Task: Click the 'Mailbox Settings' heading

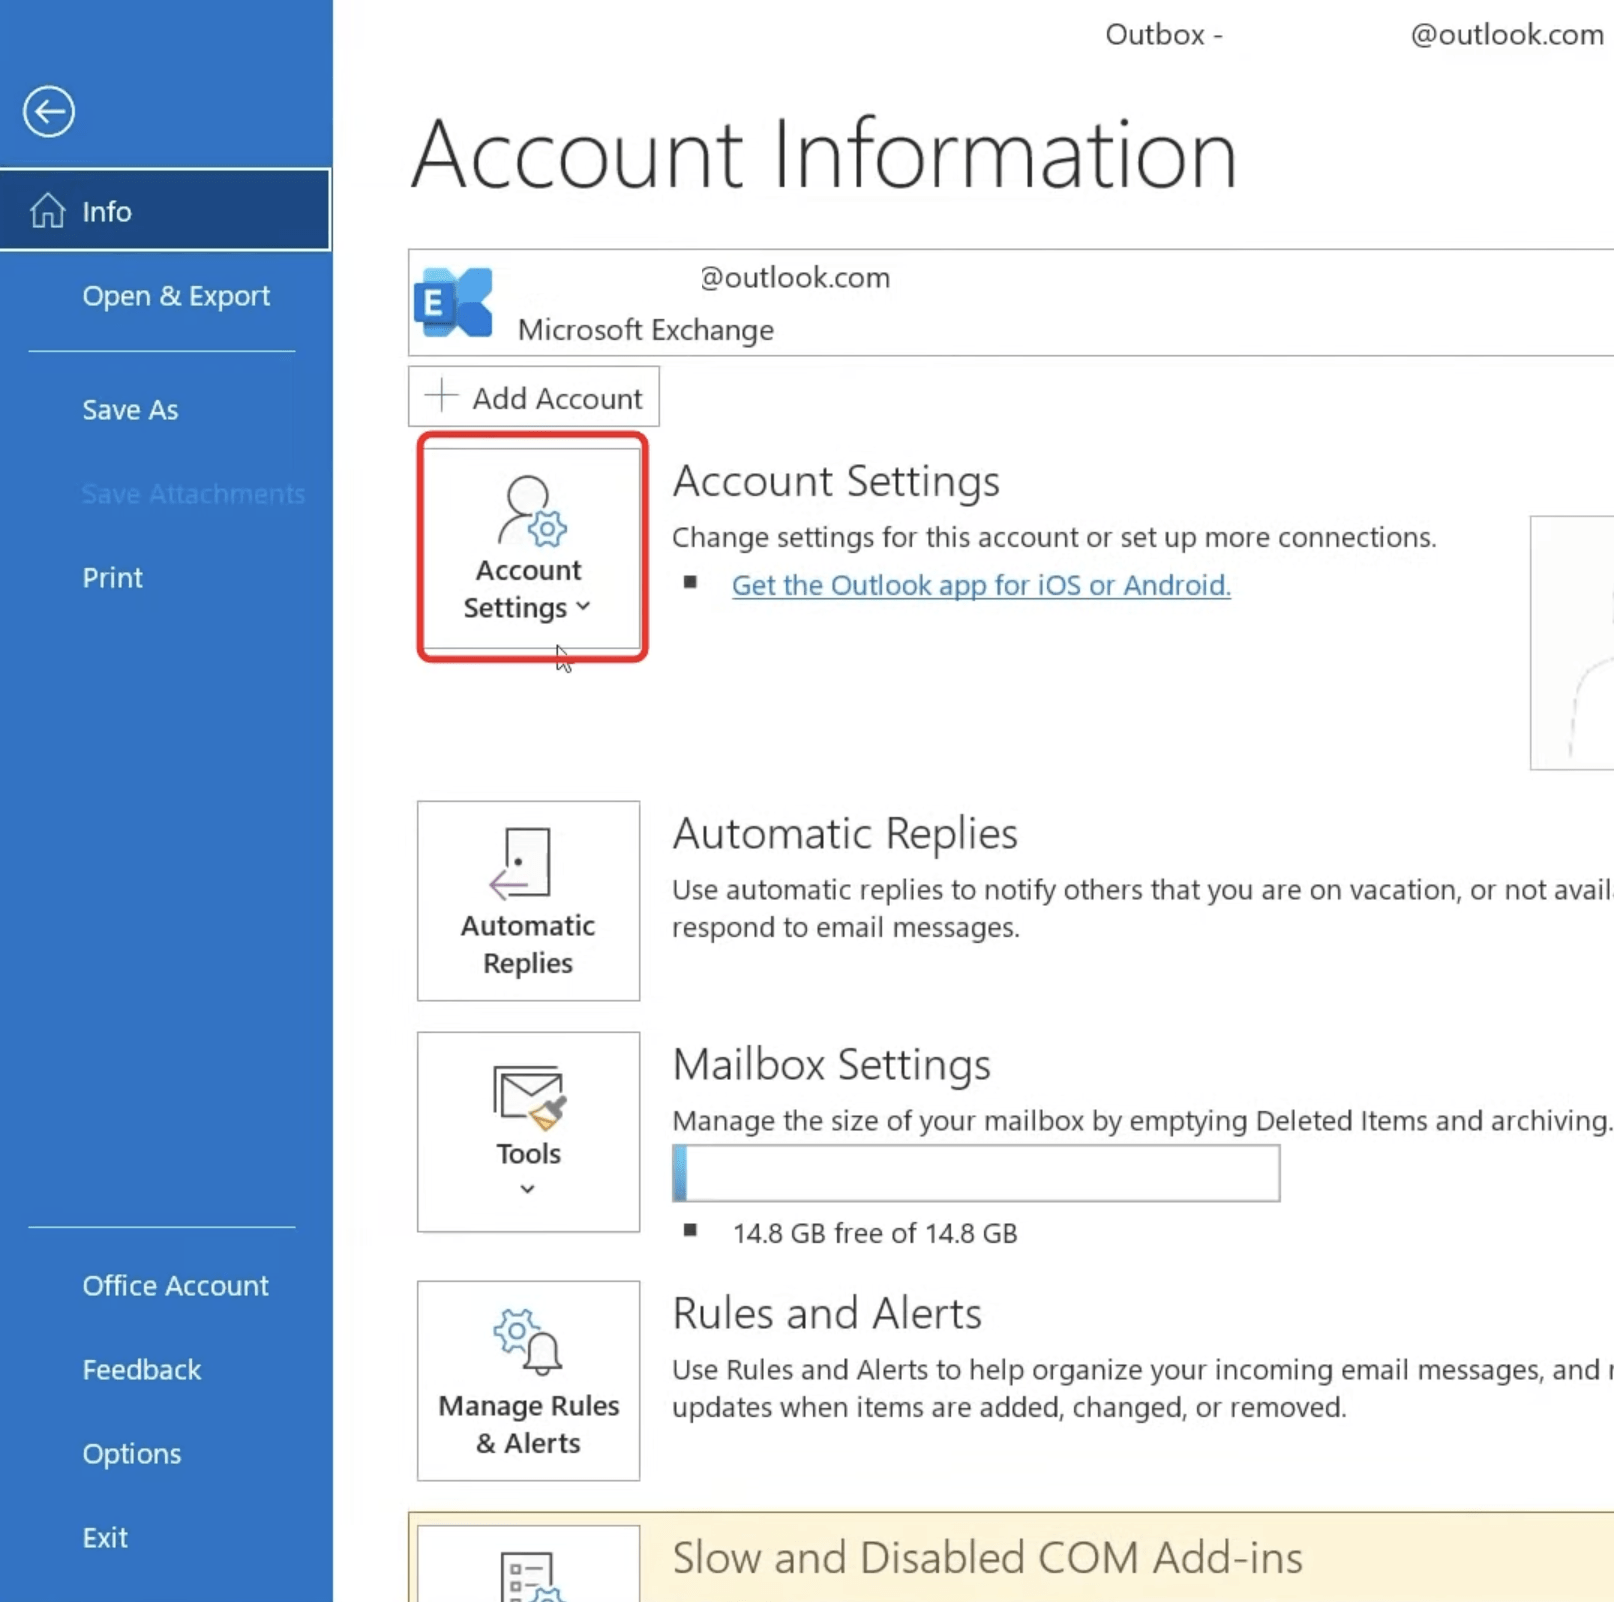Action: pos(831,1064)
